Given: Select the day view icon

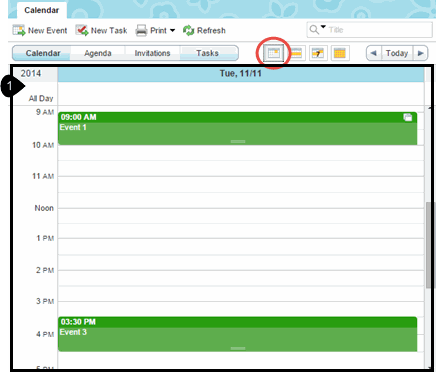Looking at the screenshot, I should [274, 53].
